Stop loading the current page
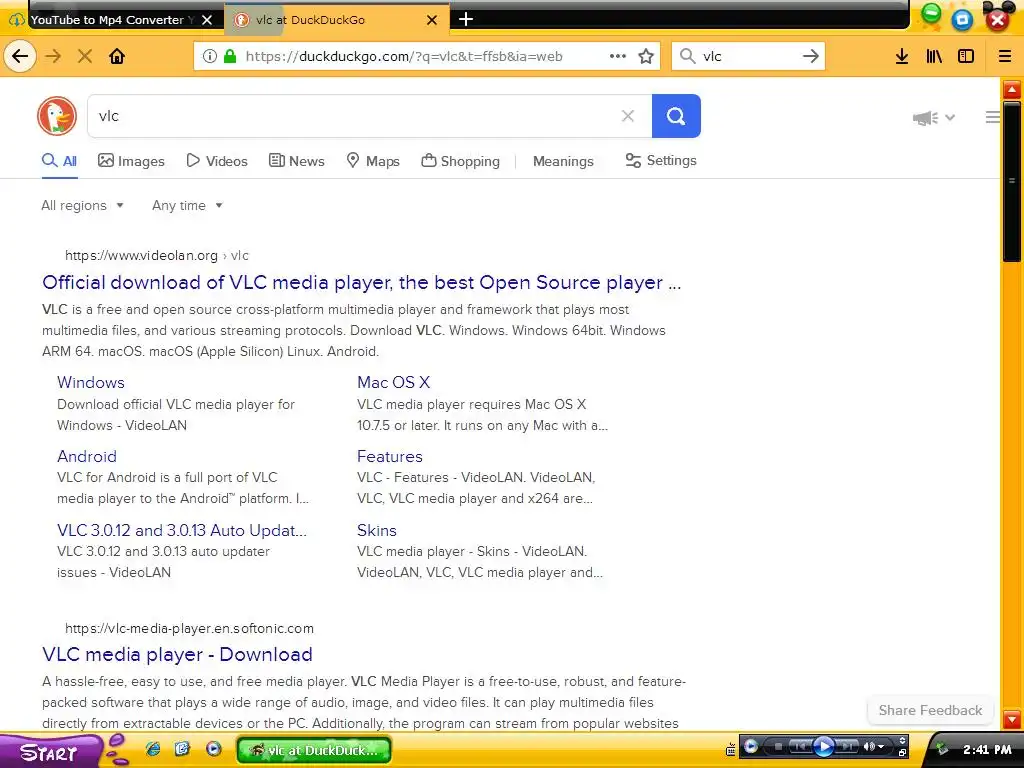This screenshot has width=1024, height=768. [x=84, y=56]
